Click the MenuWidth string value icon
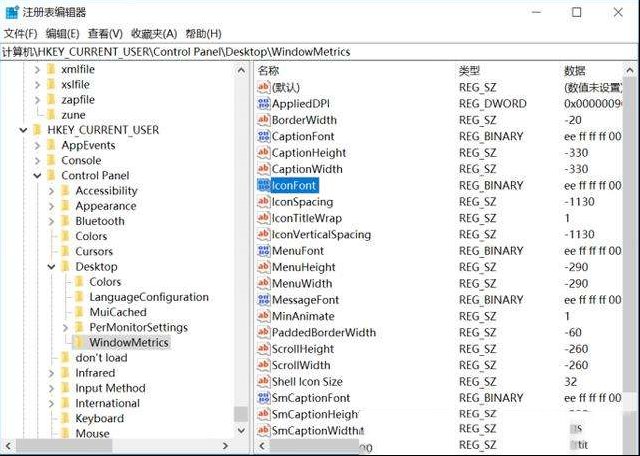This screenshot has height=456, width=640. (264, 283)
